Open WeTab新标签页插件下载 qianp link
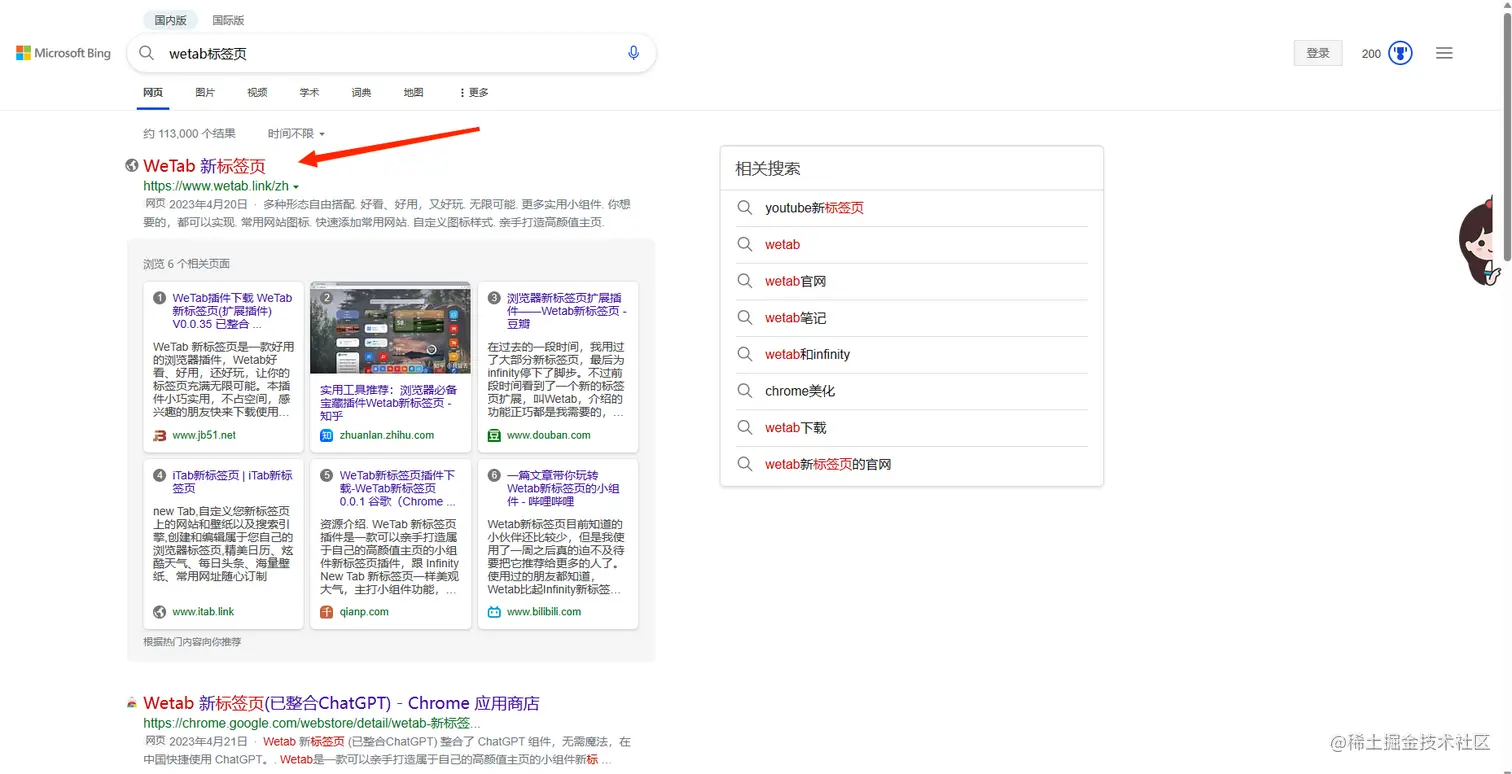The height and width of the screenshot is (774, 1512). tap(398, 488)
